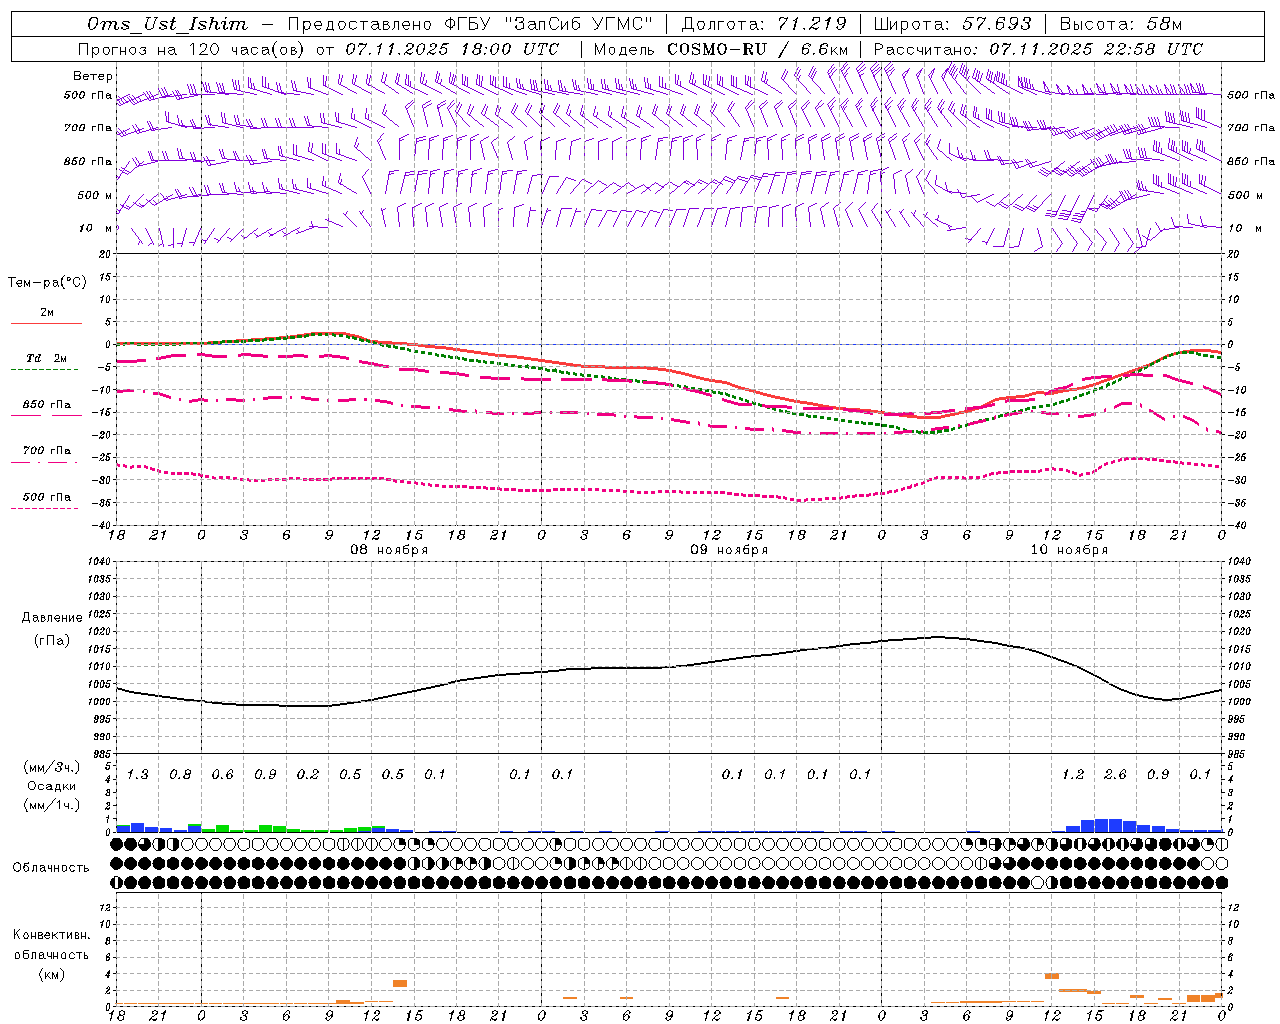Click the Td 2м dew point legend entry
This screenshot has width=1280, height=1024.
[47, 358]
